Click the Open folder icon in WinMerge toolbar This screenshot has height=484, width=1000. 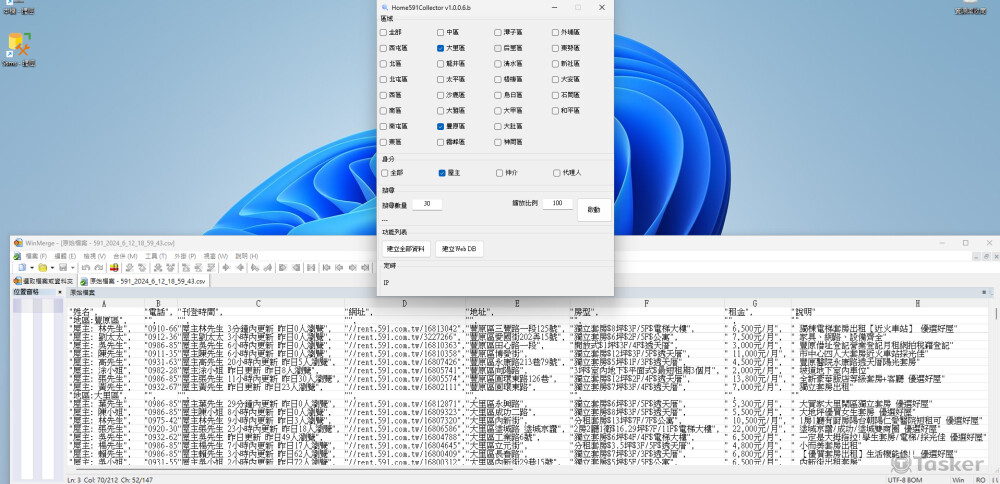click(x=43, y=268)
